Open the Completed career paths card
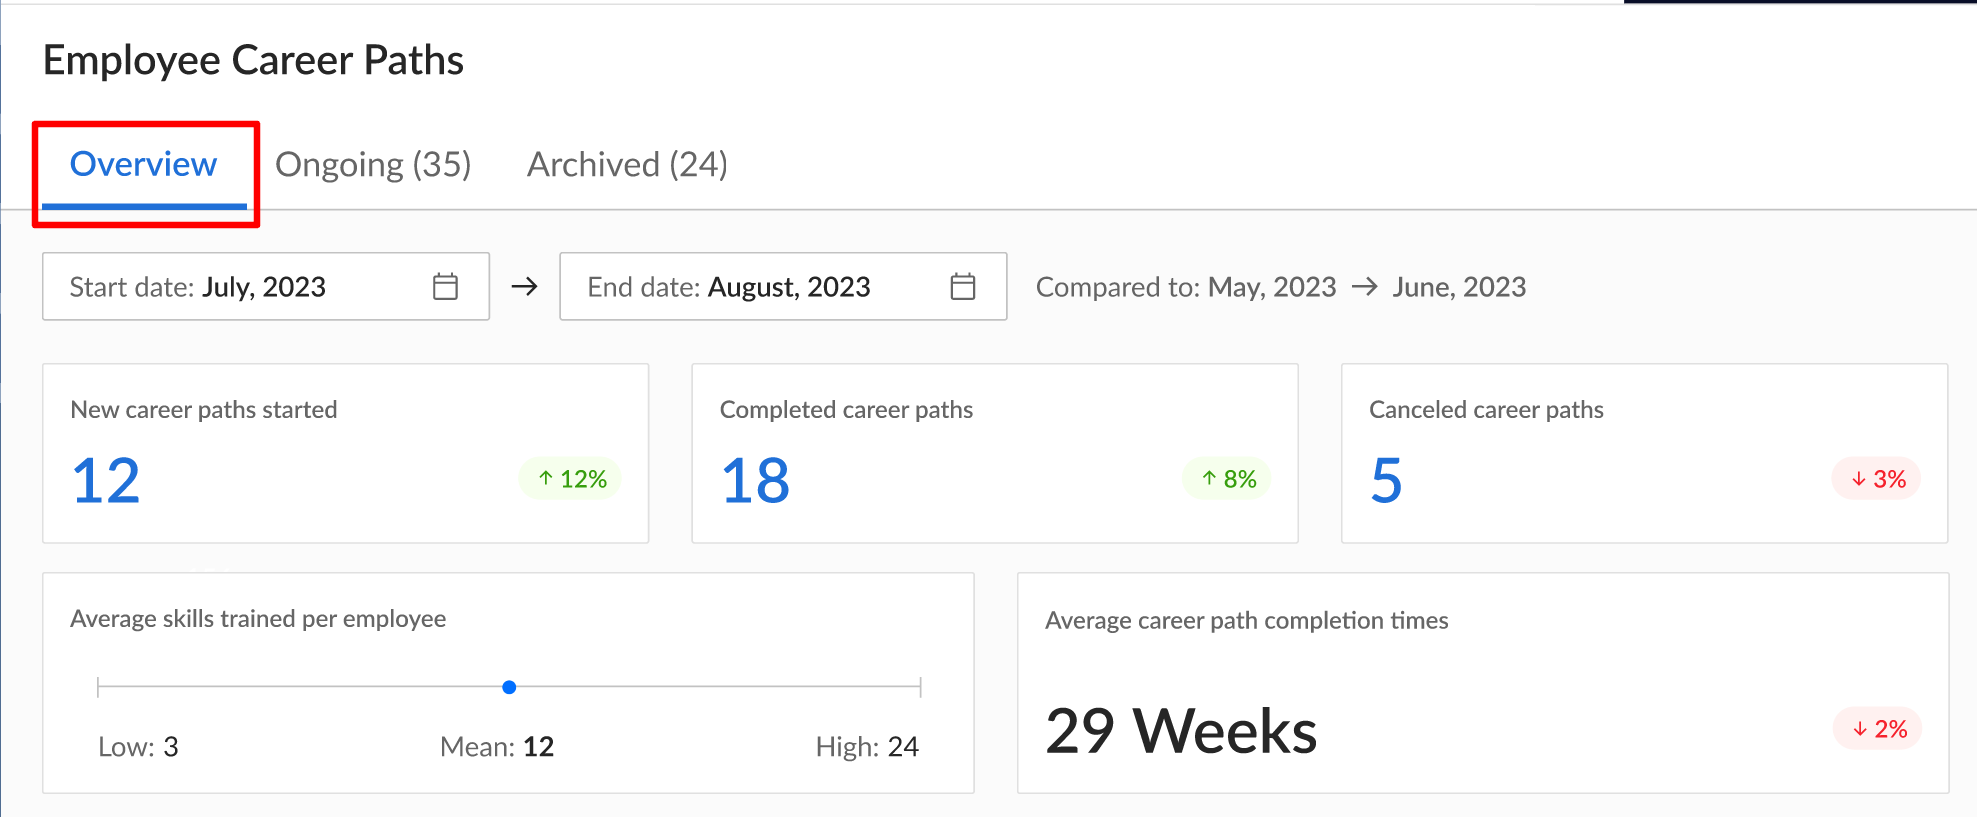 995,454
